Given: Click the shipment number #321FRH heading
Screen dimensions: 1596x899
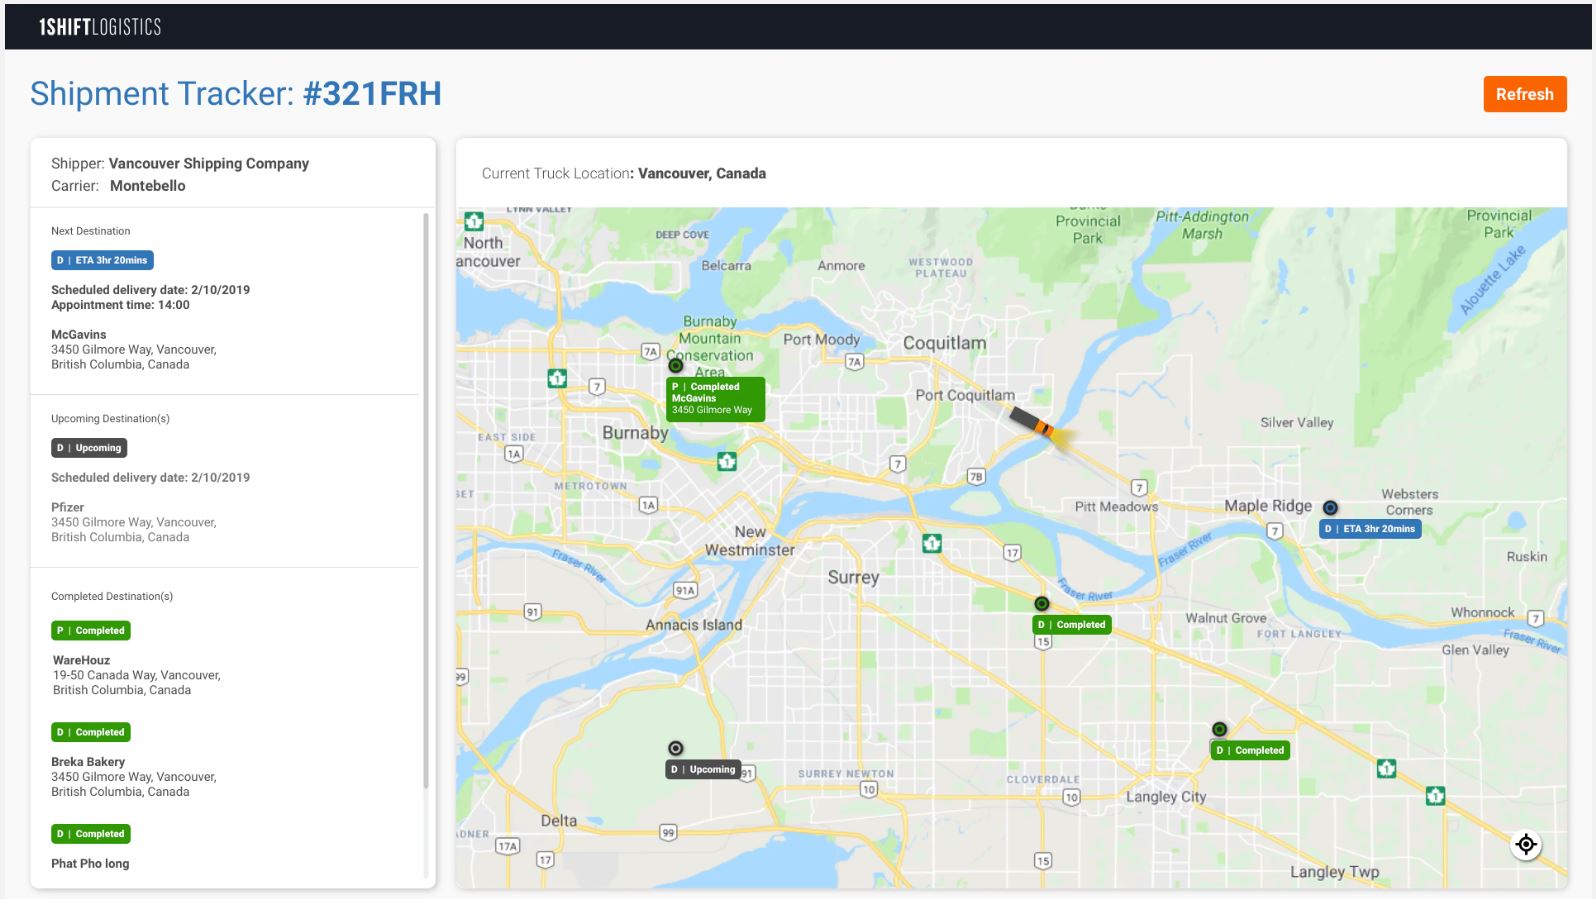Looking at the screenshot, I should [x=372, y=94].
